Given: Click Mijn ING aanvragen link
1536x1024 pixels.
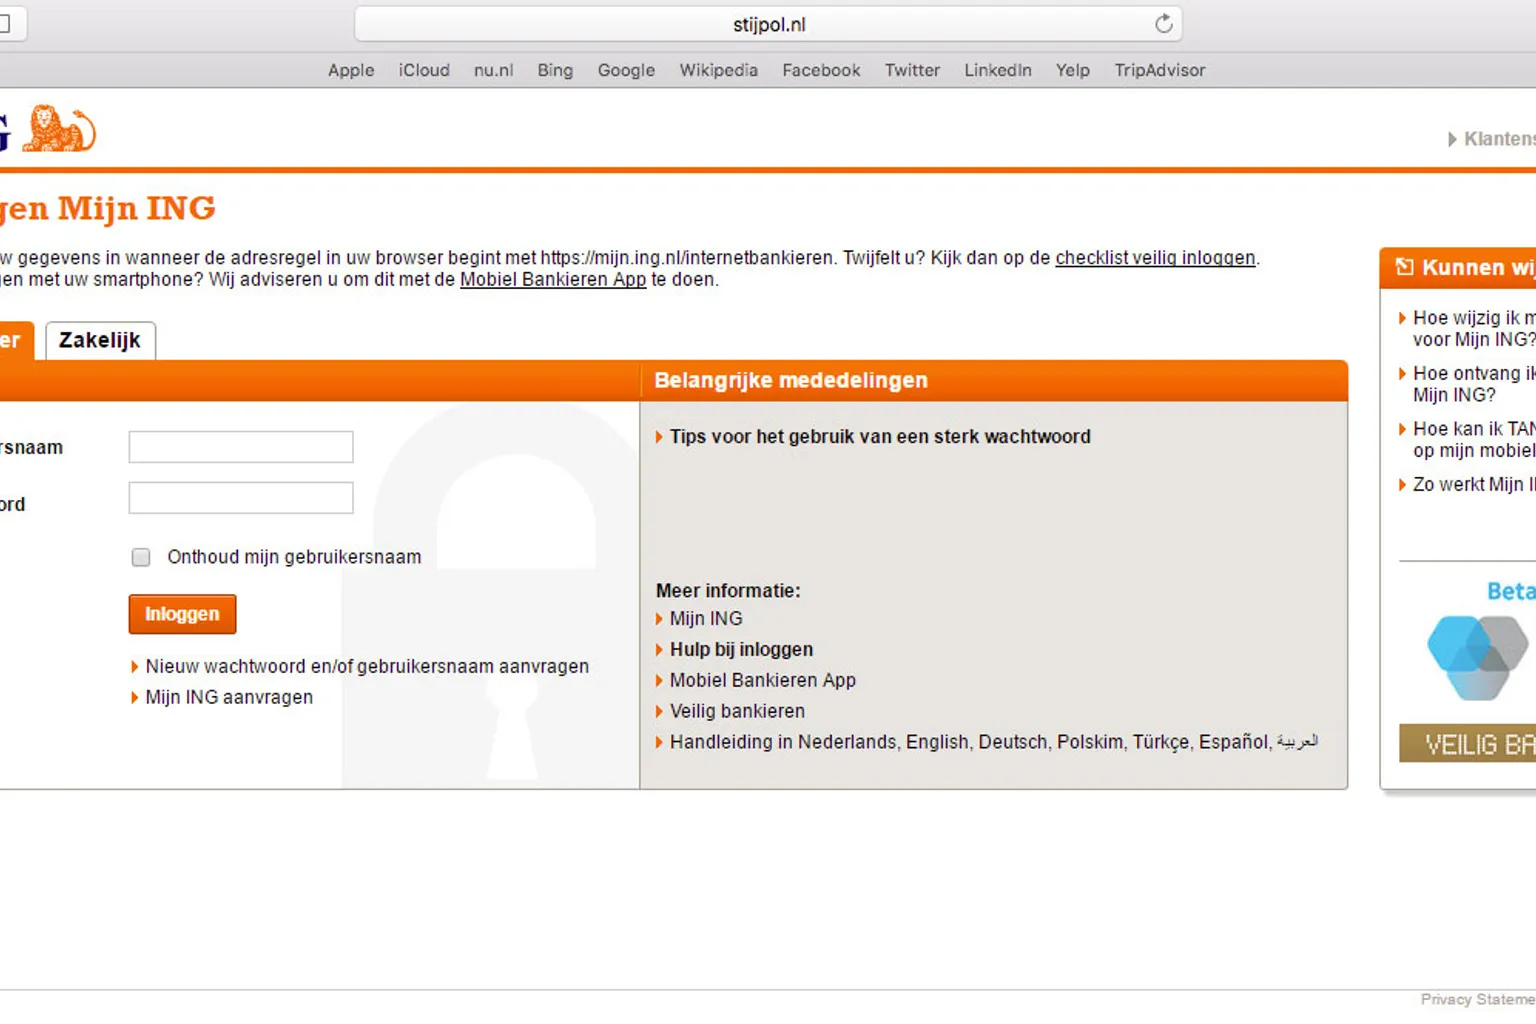Looking at the screenshot, I should pyautogui.click(x=229, y=698).
